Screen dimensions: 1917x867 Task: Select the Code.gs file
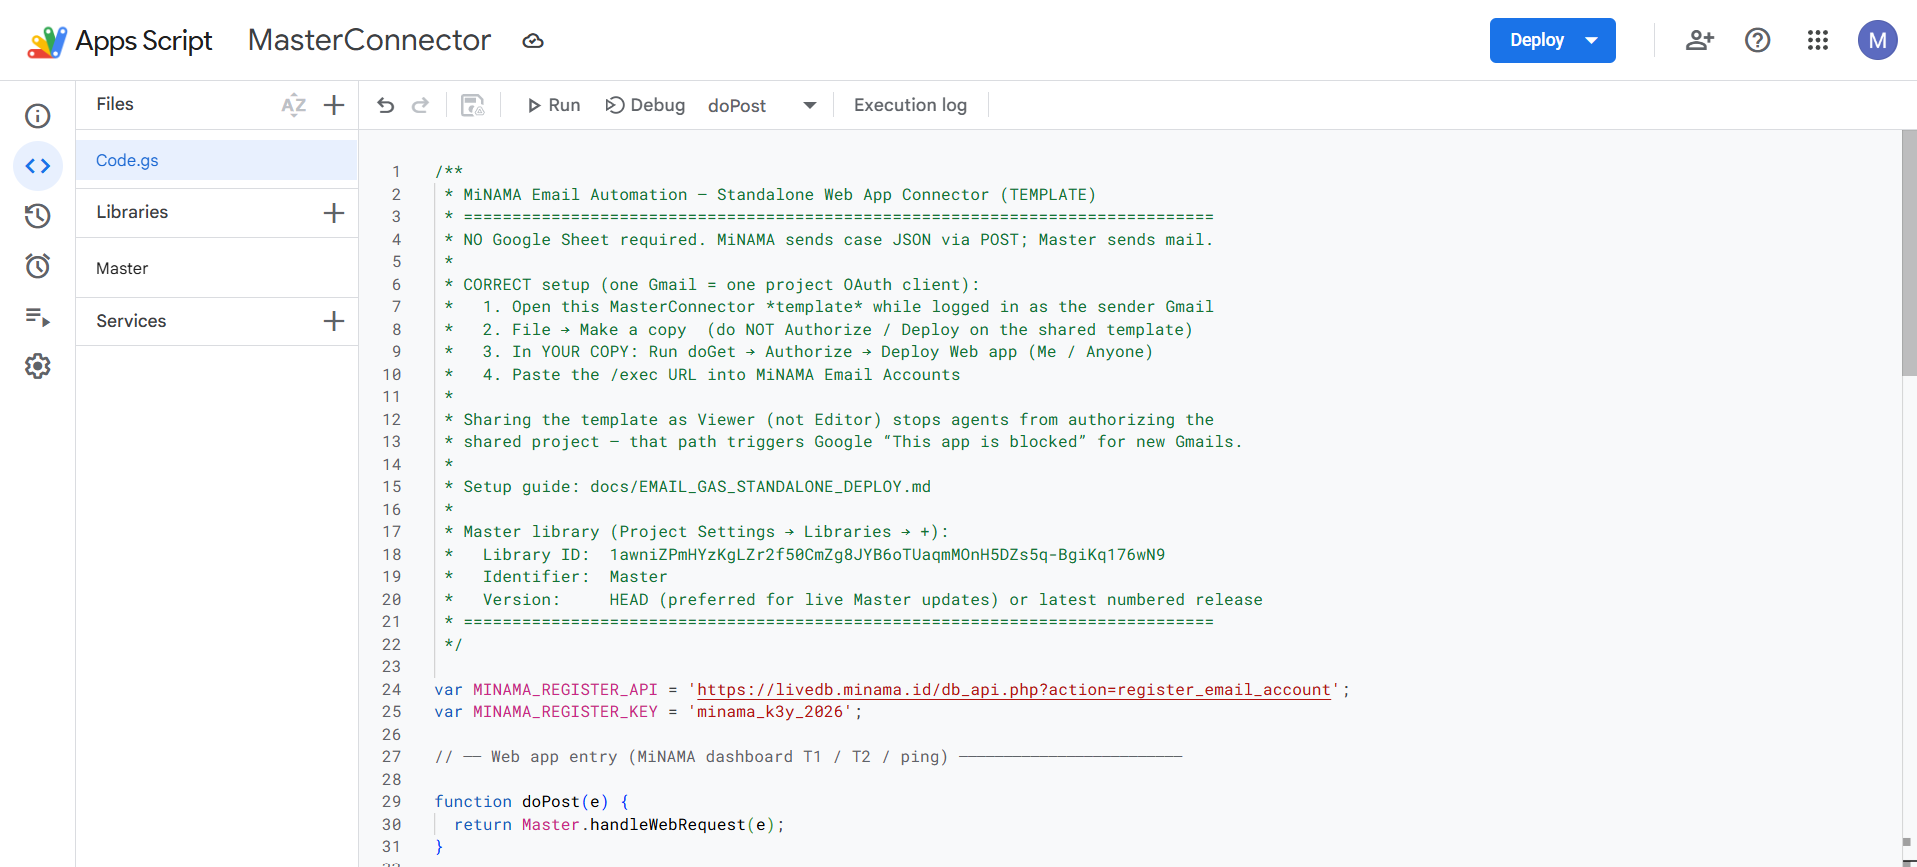tap(216, 160)
